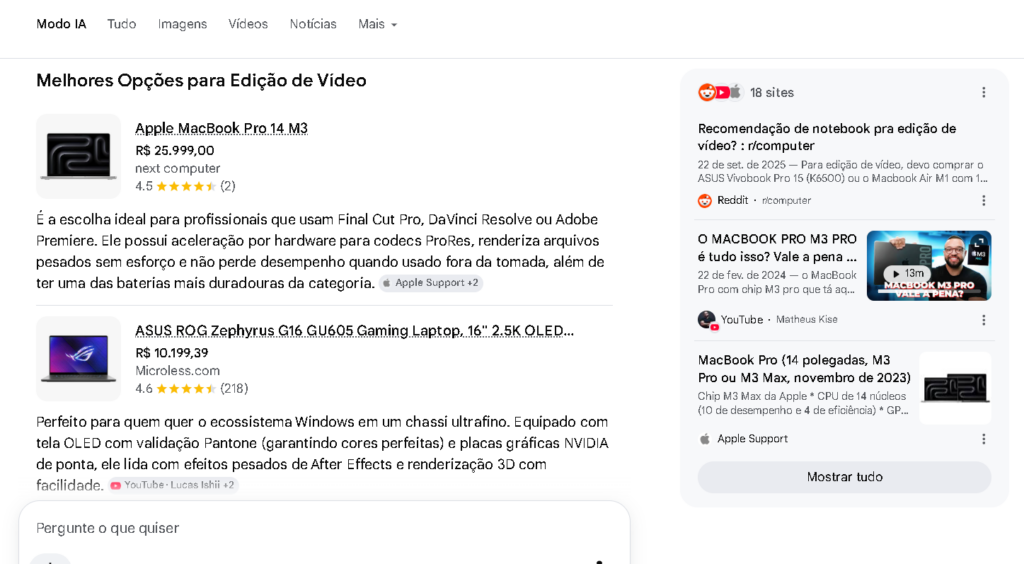This screenshot has height=564, width=1024.
Task: Switch to the Modo IA tab
Action: 61,24
